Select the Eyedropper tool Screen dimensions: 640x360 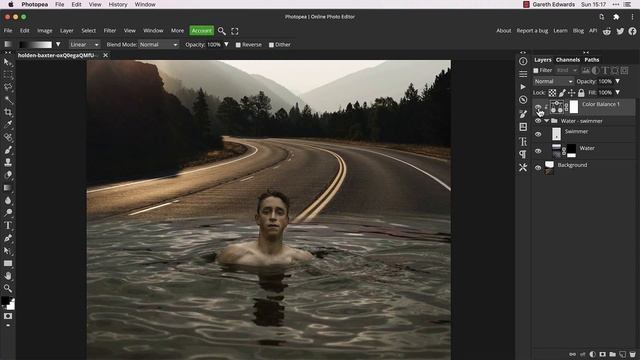(7, 124)
